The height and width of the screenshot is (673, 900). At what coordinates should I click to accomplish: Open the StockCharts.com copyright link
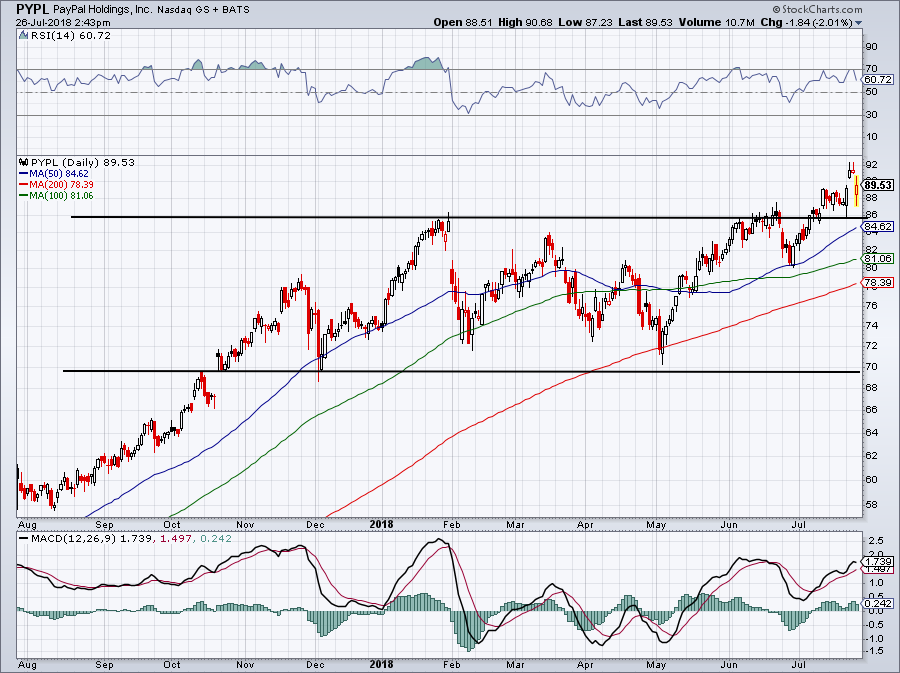[817, 9]
